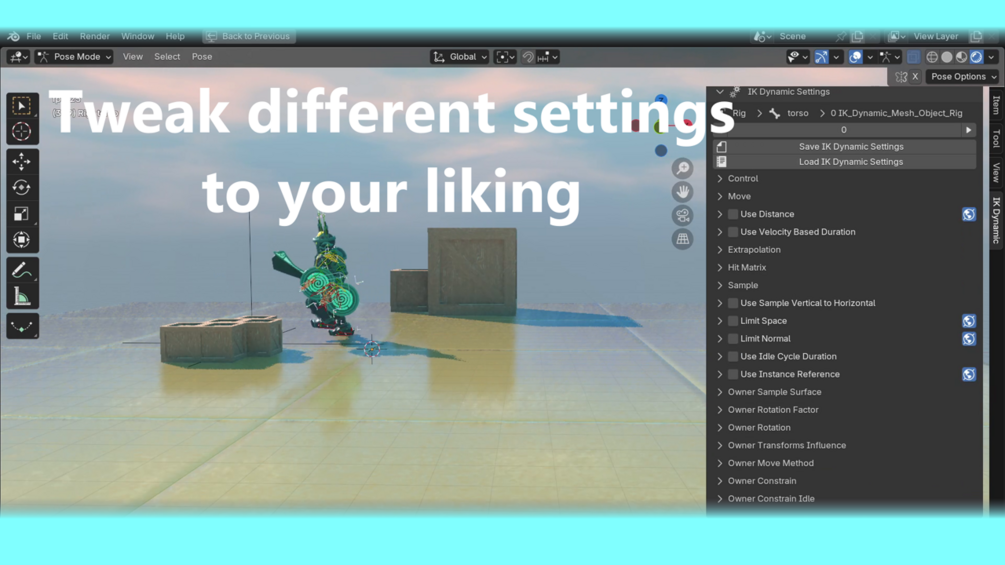Open the File menu
This screenshot has width=1005, height=565.
tap(34, 37)
